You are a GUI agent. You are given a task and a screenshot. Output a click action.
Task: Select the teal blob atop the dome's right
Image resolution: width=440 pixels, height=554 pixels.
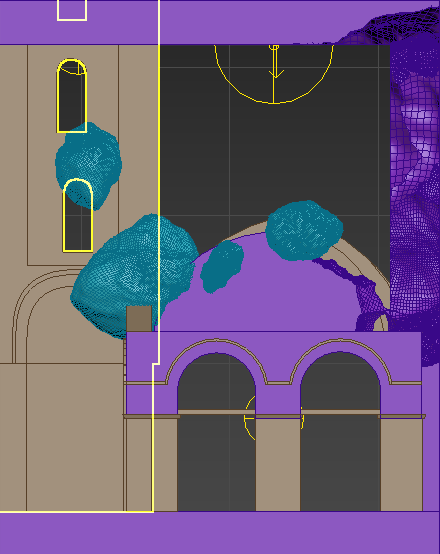point(304,230)
